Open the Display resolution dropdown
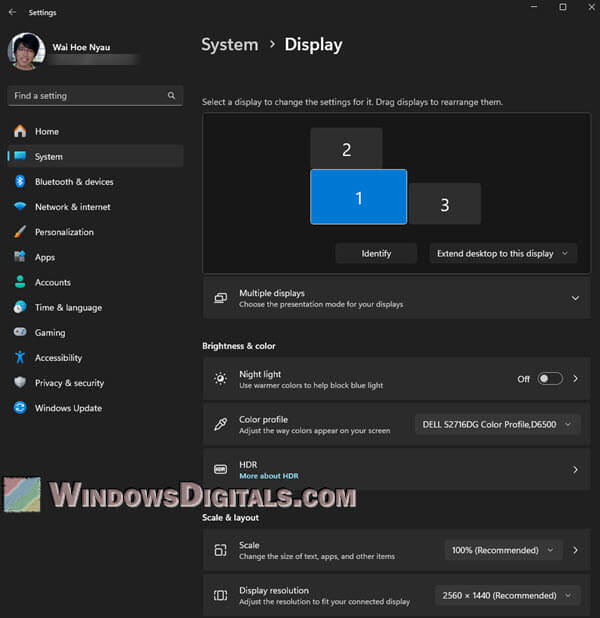The height and width of the screenshot is (618, 600). point(508,595)
